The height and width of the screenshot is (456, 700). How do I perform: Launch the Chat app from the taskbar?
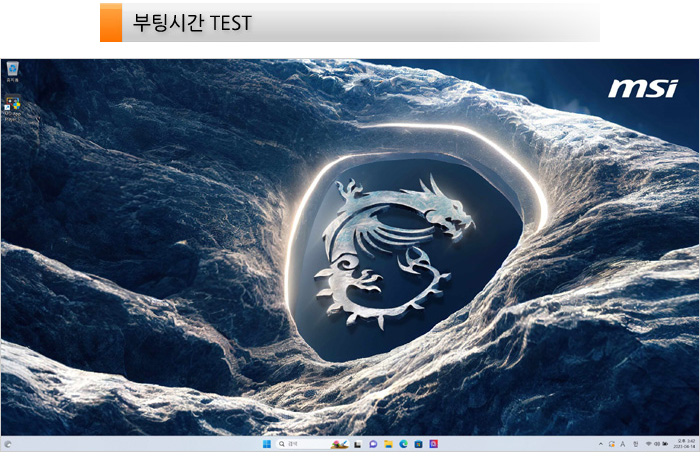(x=373, y=444)
